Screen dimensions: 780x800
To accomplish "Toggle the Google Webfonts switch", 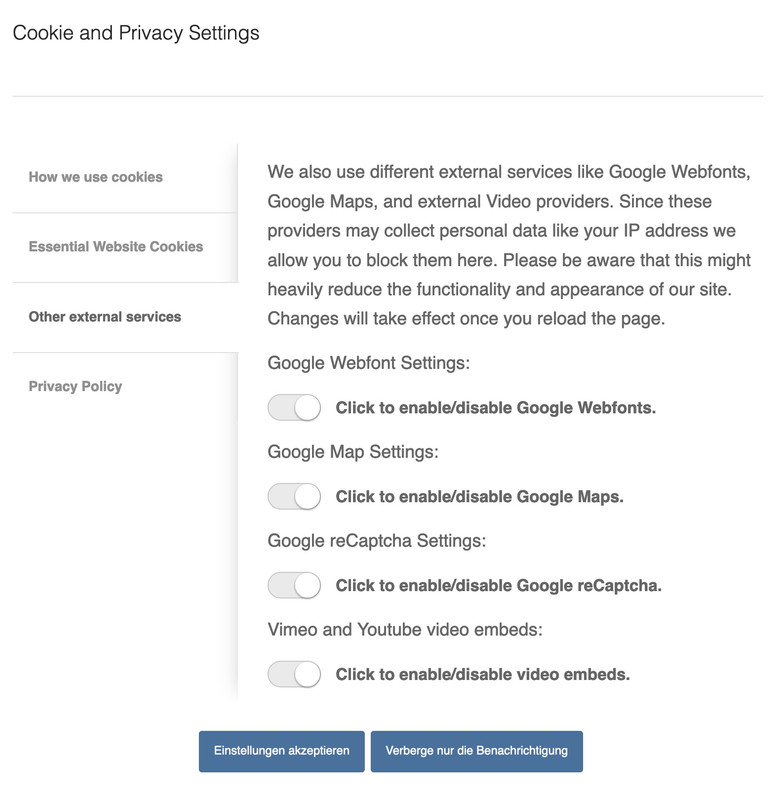I will coord(294,408).
